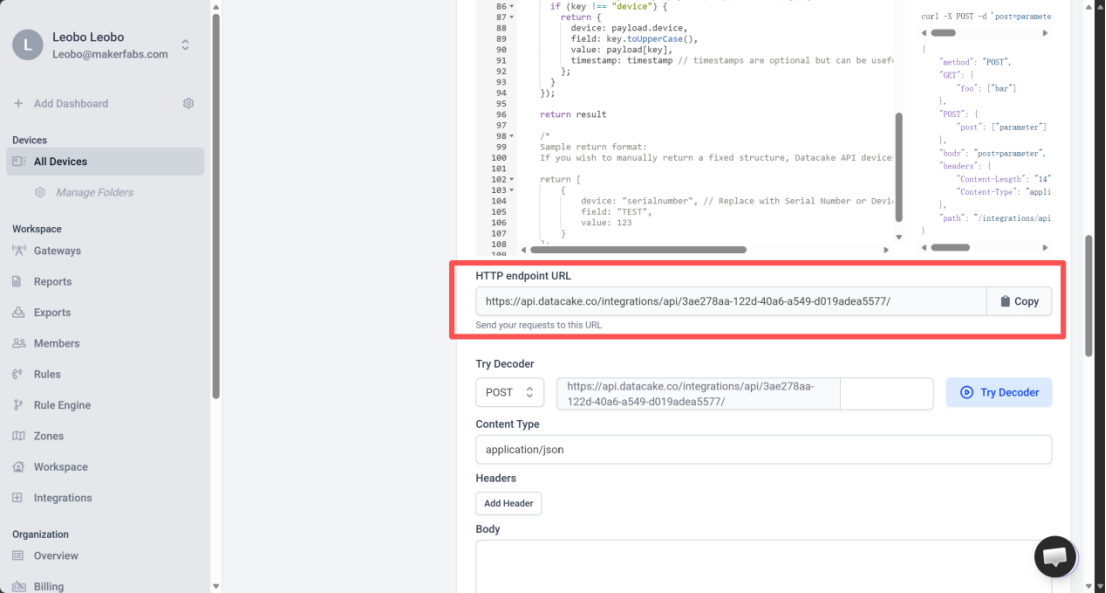Open the chat support bubble
Viewport: 1106px width, 593px height.
click(1055, 557)
